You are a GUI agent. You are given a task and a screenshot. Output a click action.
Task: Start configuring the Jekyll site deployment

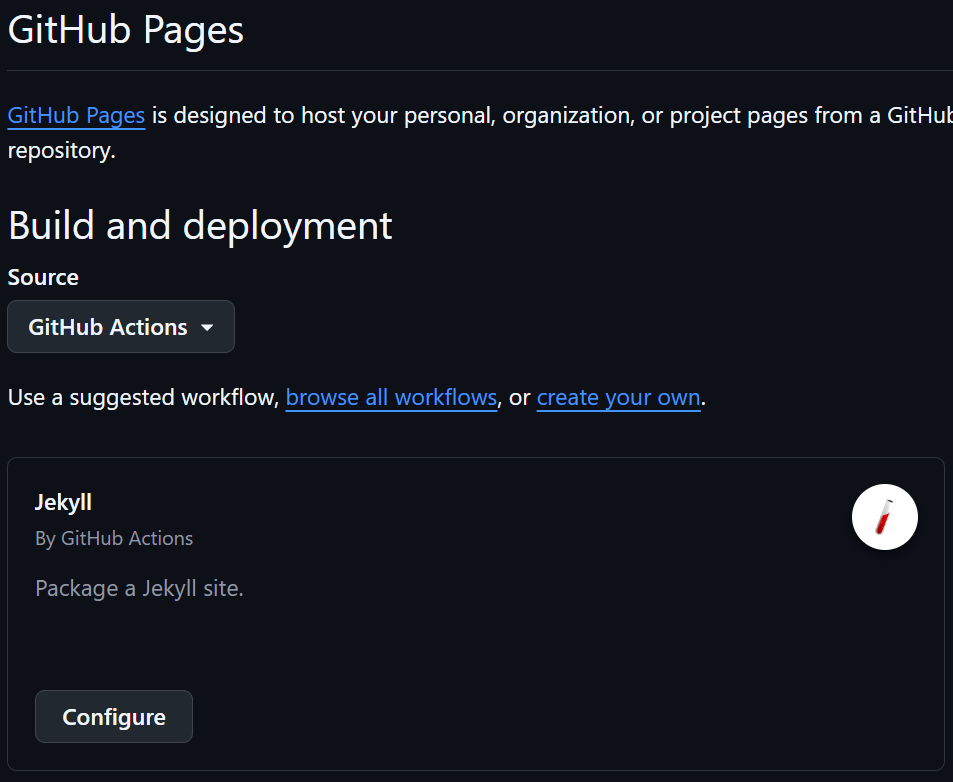(x=113, y=716)
